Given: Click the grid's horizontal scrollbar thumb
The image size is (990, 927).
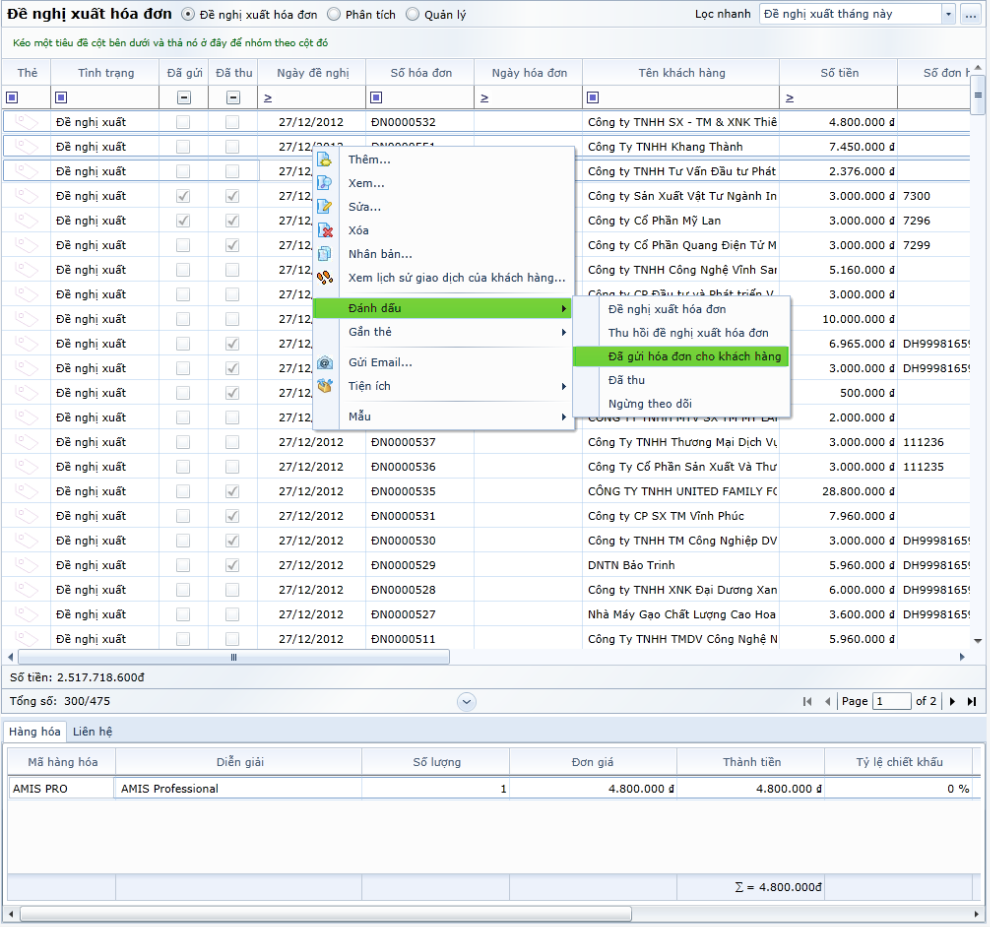Looking at the screenshot, I should tap(234, 657).
